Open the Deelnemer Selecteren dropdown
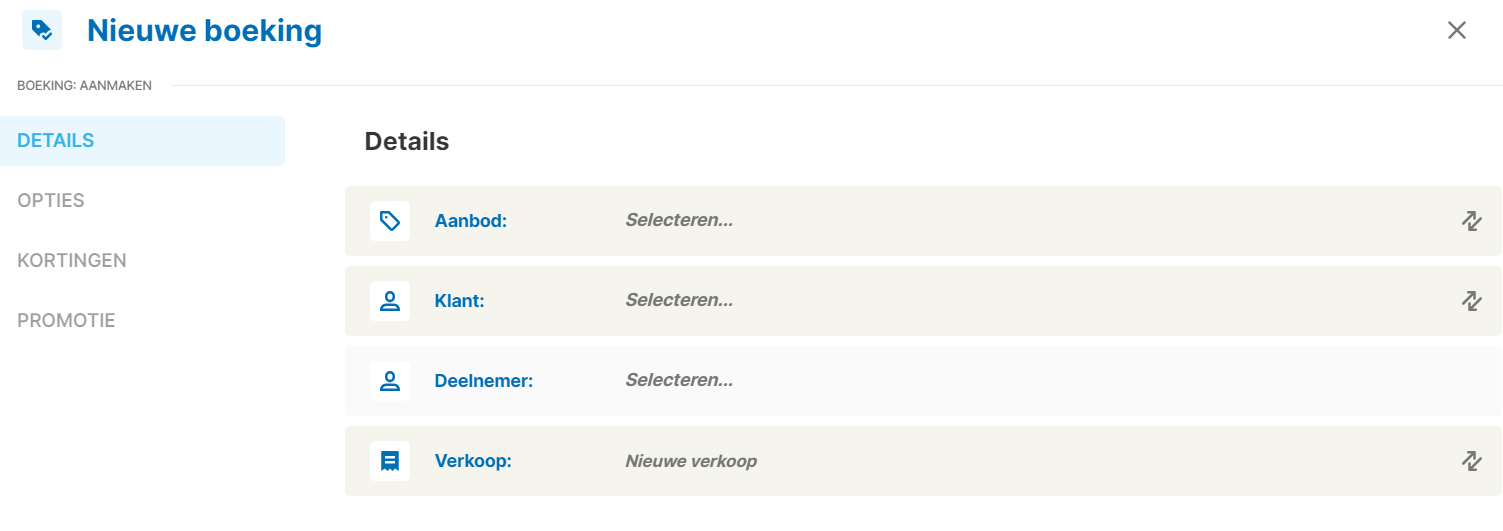Screen dimensions: 1503x531 tap(679, 380)
